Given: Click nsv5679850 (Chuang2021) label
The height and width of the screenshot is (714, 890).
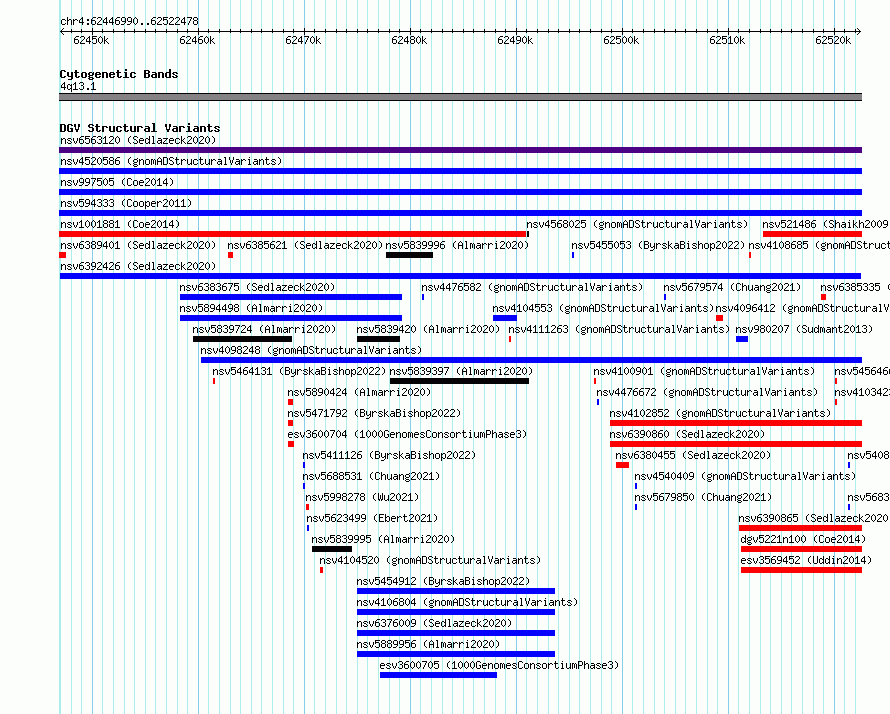Looking at the screenshot, I should pyautogui.click(x=703, y=497).
